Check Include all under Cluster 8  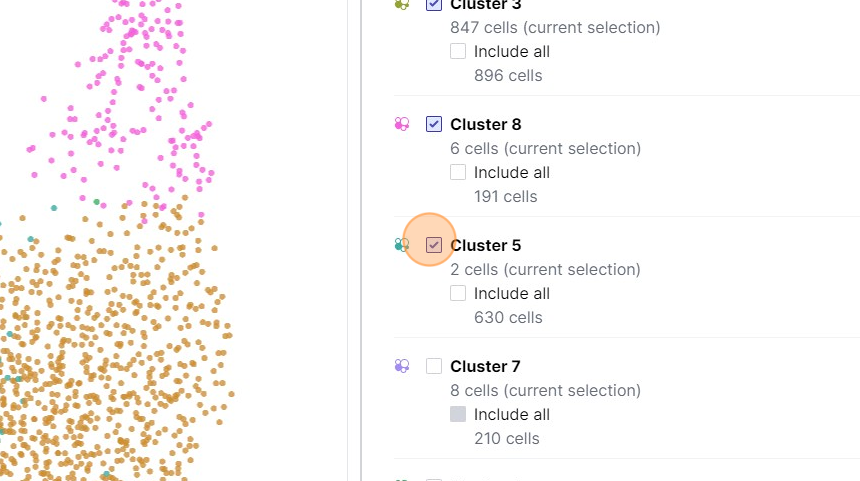(458, 172)
